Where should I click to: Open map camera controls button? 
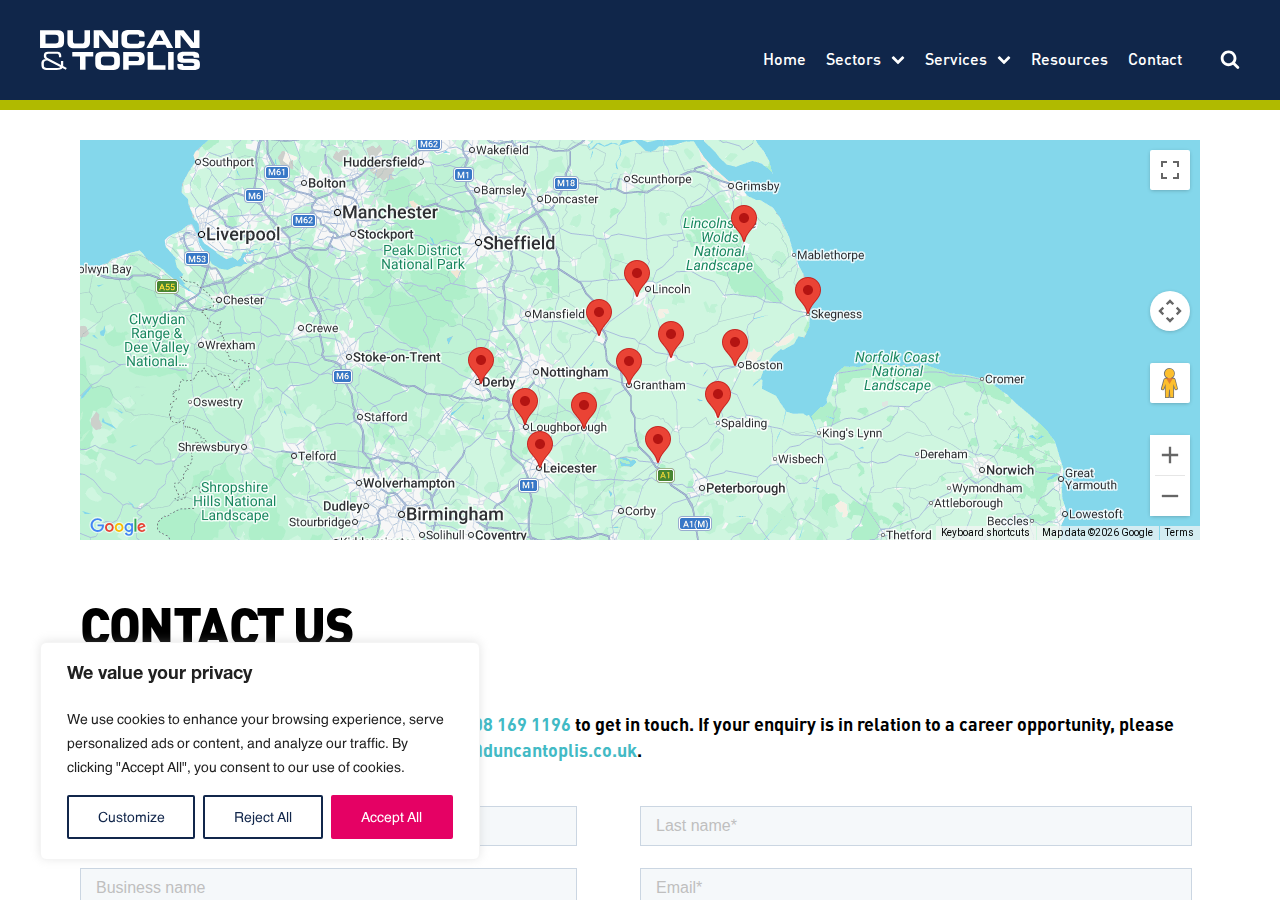[1170, 311]
